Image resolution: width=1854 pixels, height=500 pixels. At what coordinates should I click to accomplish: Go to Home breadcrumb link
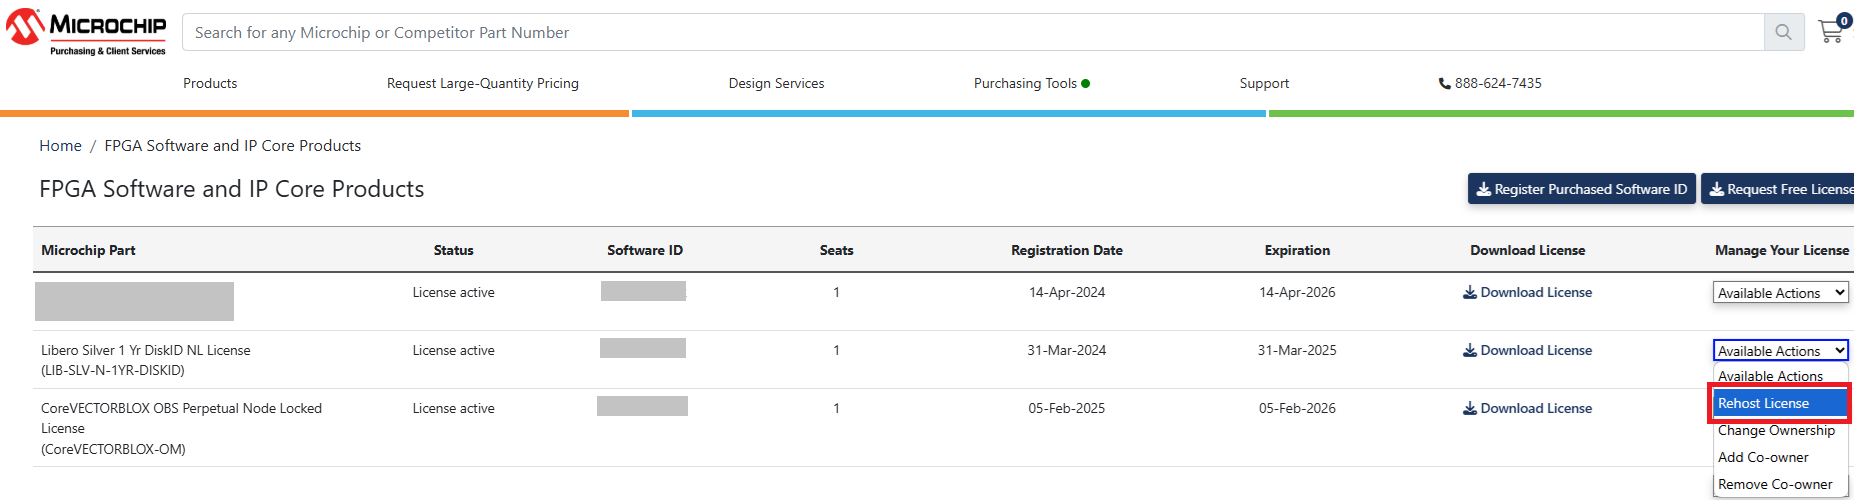pos(60,146)
